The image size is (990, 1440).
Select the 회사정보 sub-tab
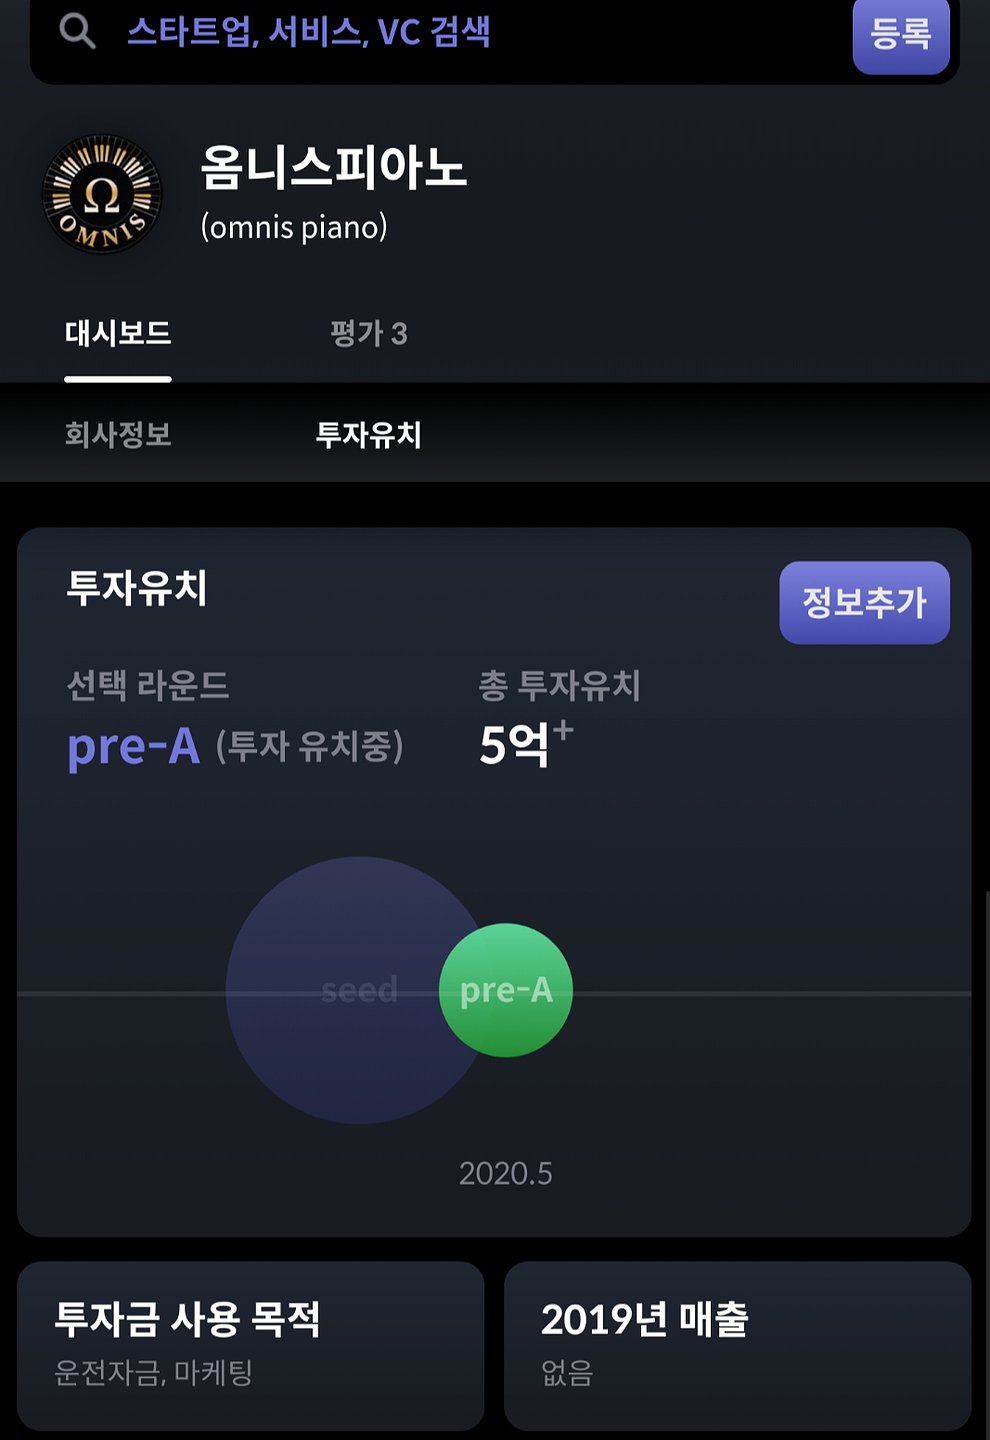click(118, 434)
